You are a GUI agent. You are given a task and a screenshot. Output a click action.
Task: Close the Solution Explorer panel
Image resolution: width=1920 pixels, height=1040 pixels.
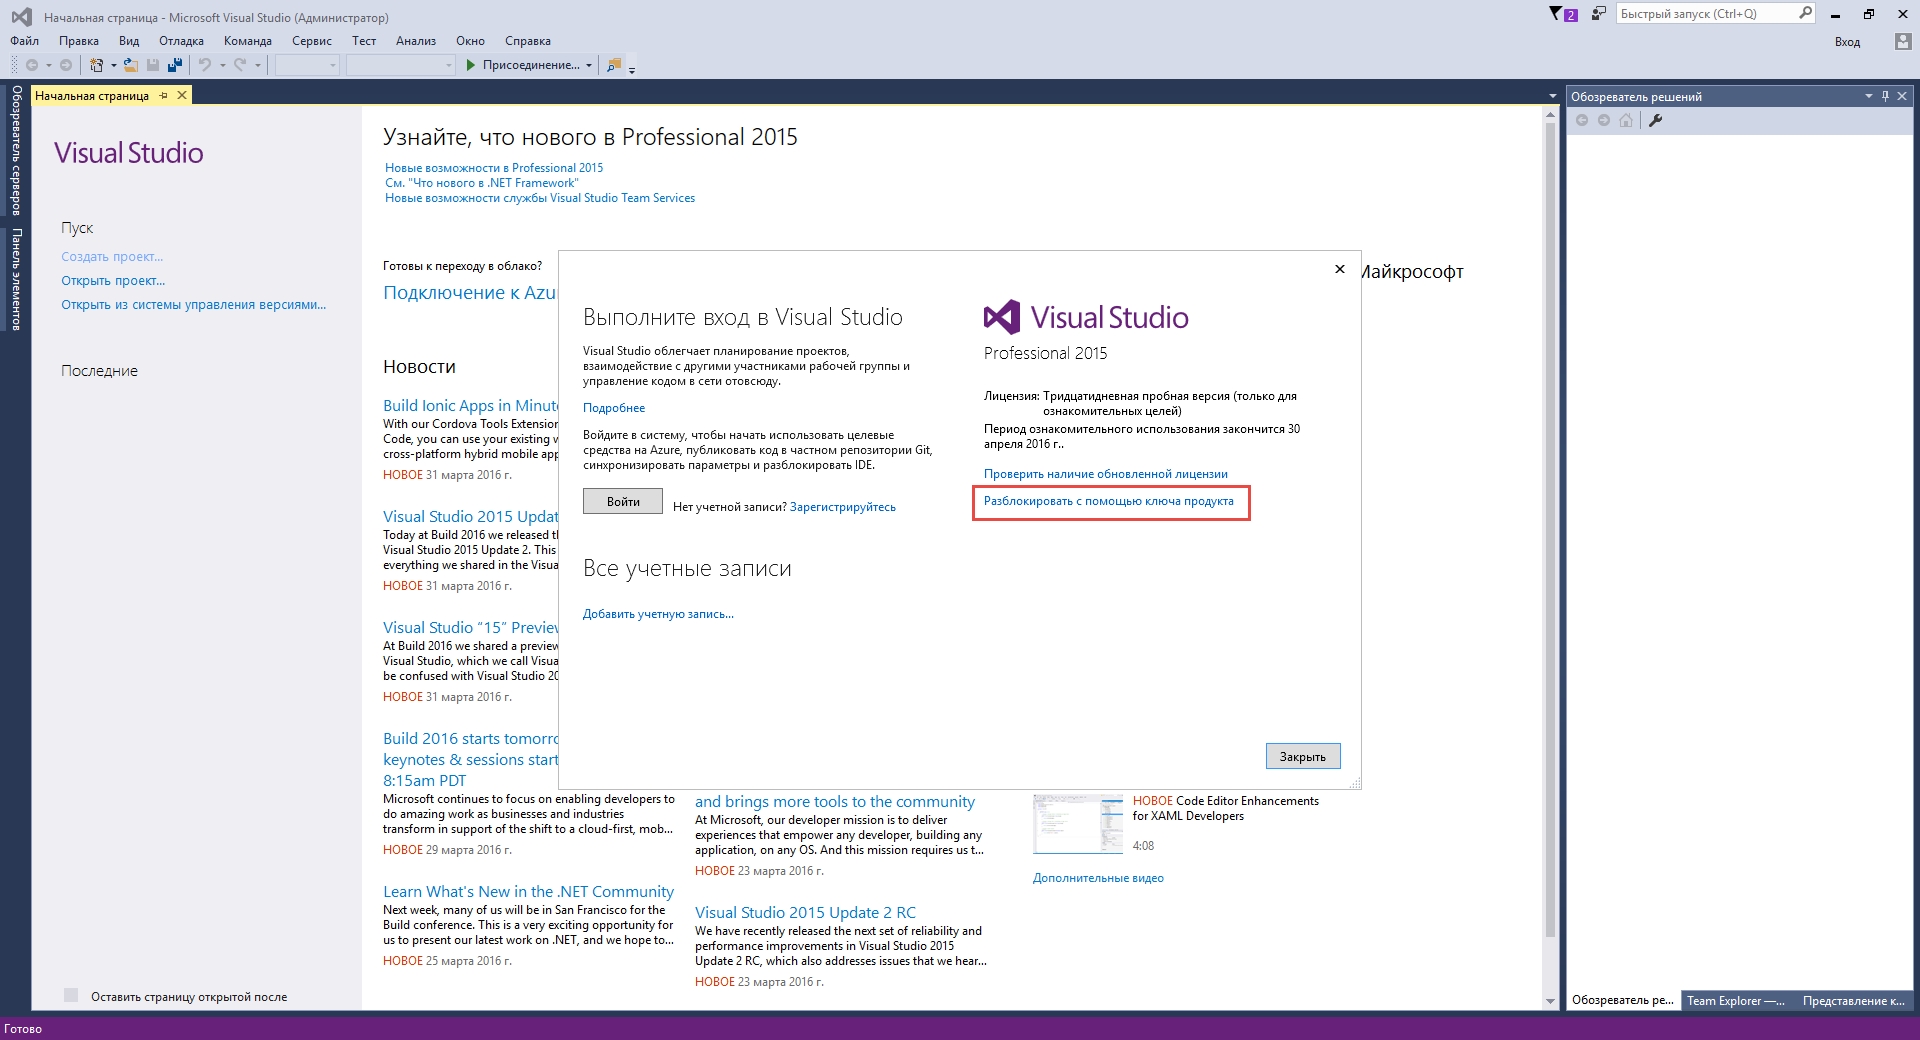coord(1902,96)
